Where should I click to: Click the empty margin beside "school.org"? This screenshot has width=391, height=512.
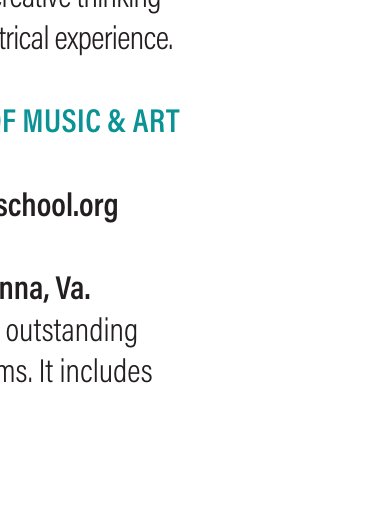point(253,206)
